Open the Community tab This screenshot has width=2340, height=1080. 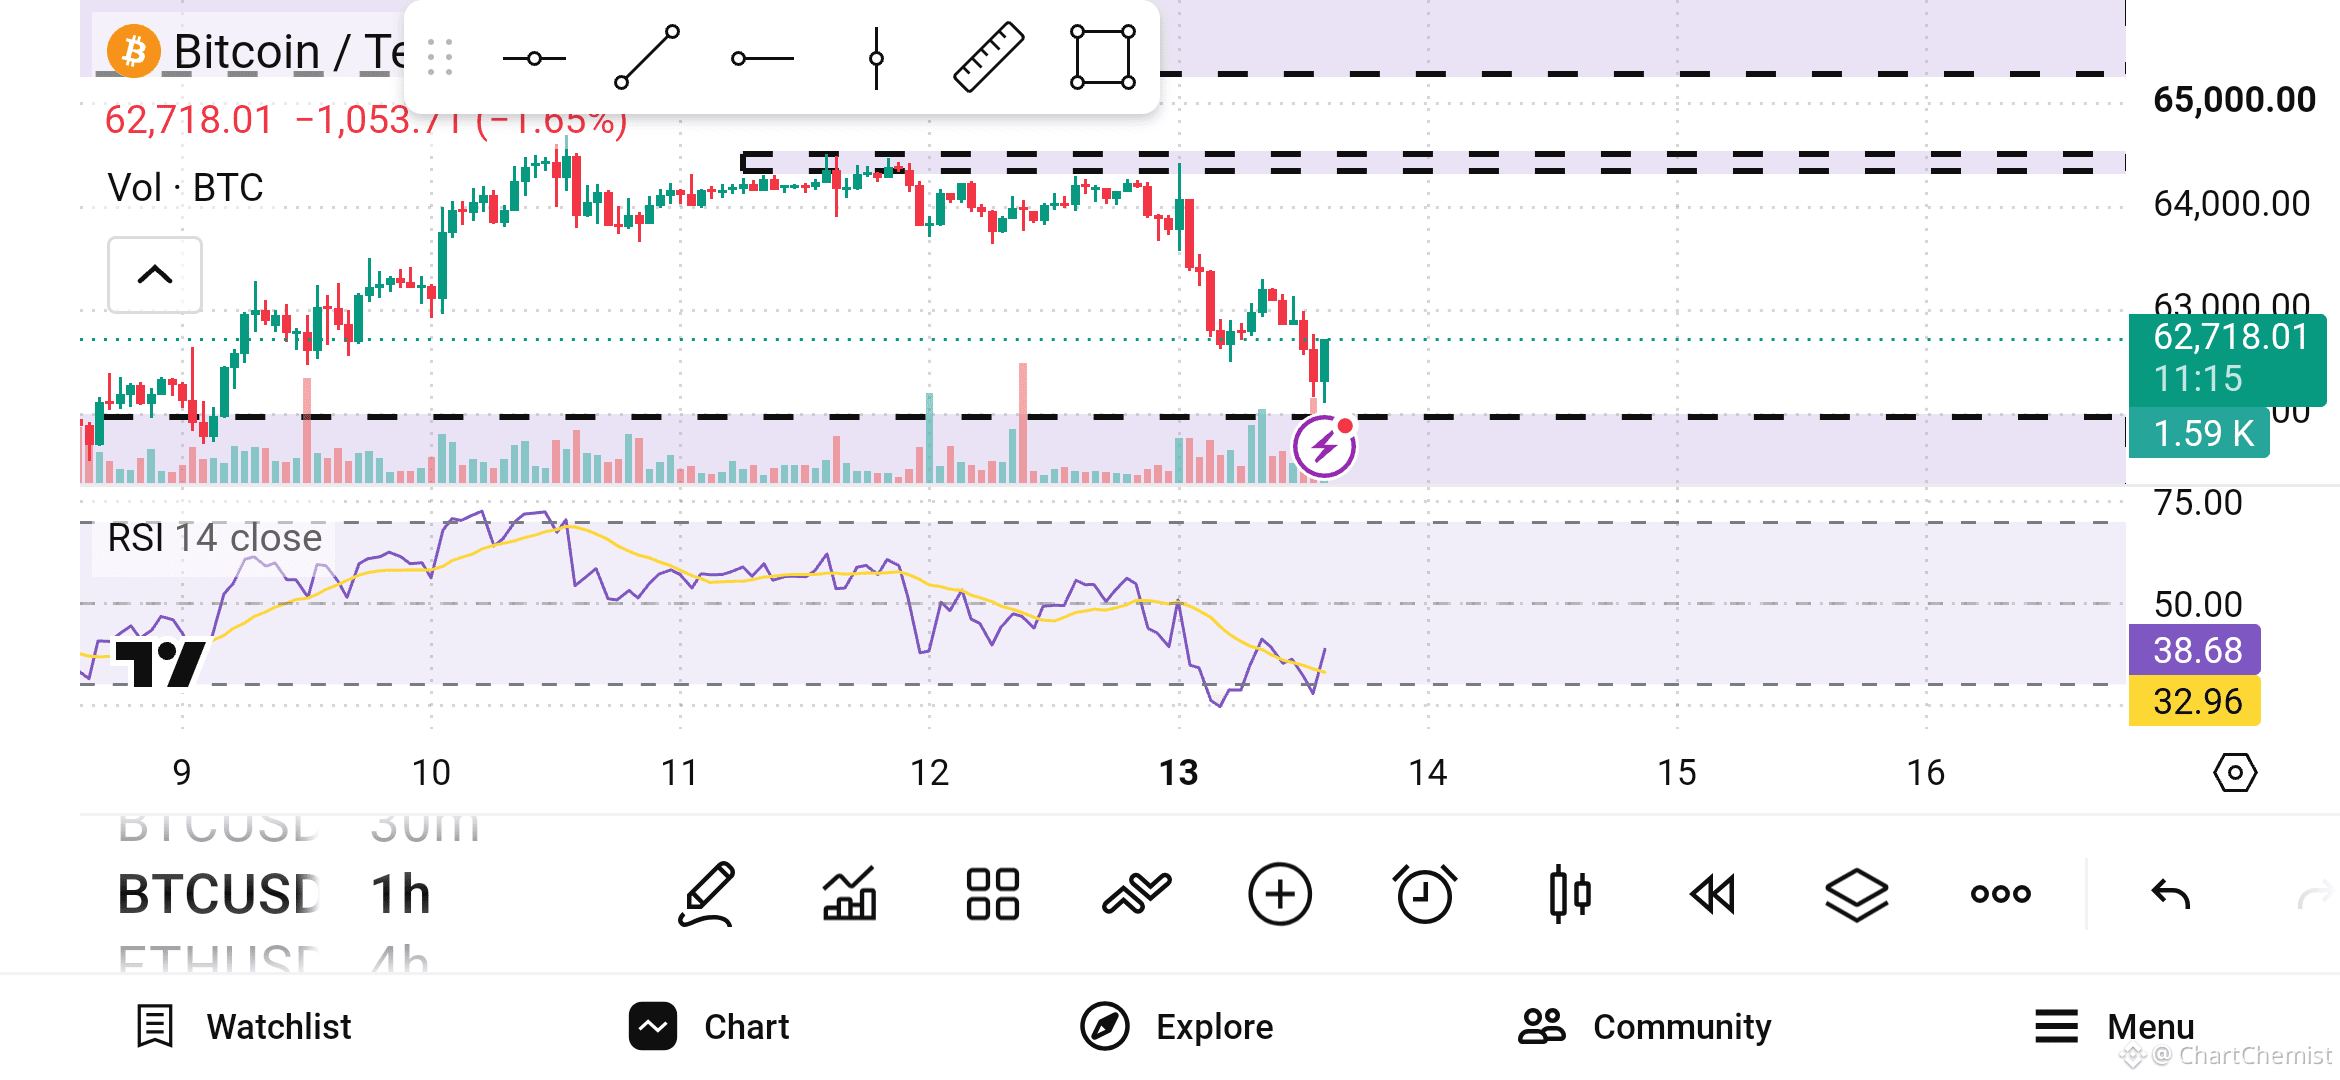point(1645,1027)
